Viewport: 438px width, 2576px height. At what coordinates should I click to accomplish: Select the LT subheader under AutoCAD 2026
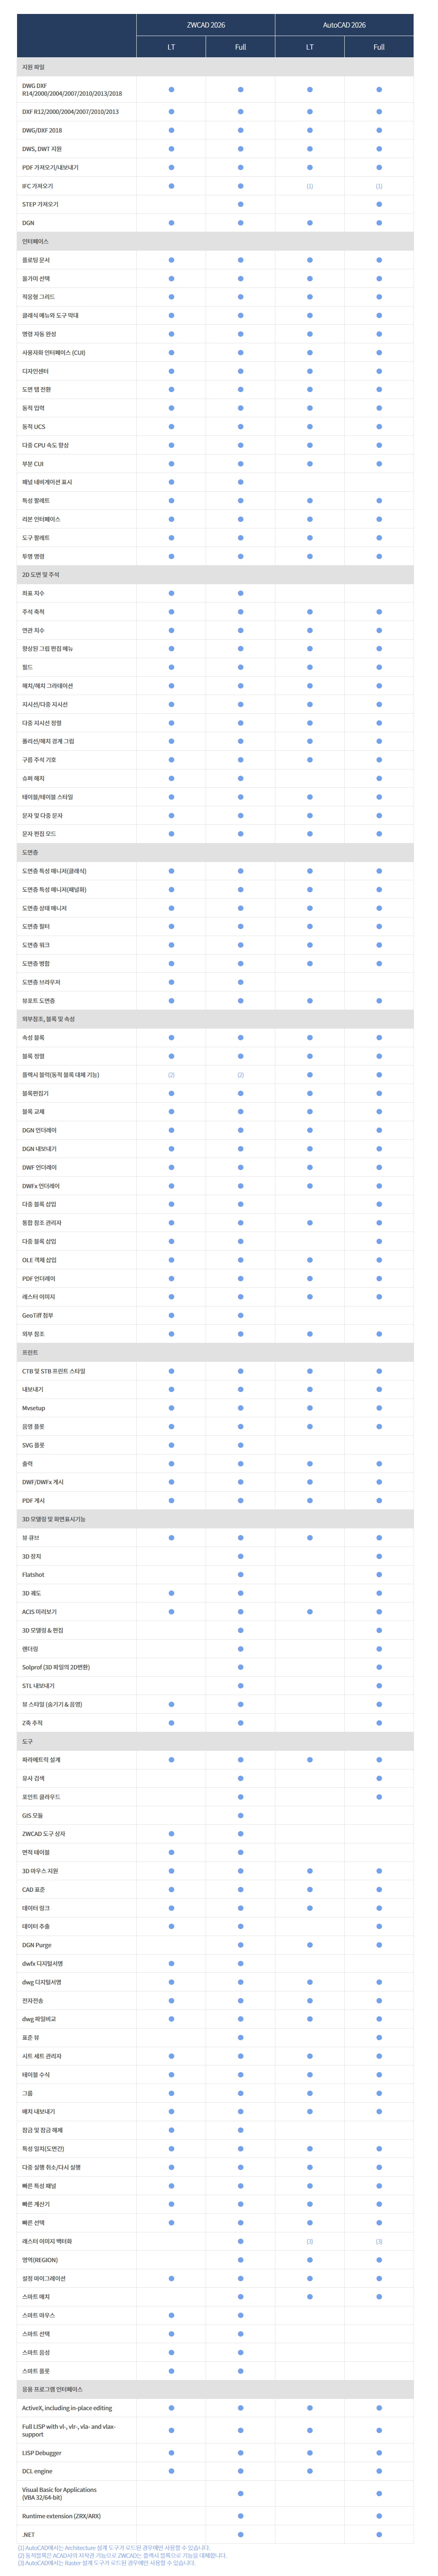coord(310,47)
